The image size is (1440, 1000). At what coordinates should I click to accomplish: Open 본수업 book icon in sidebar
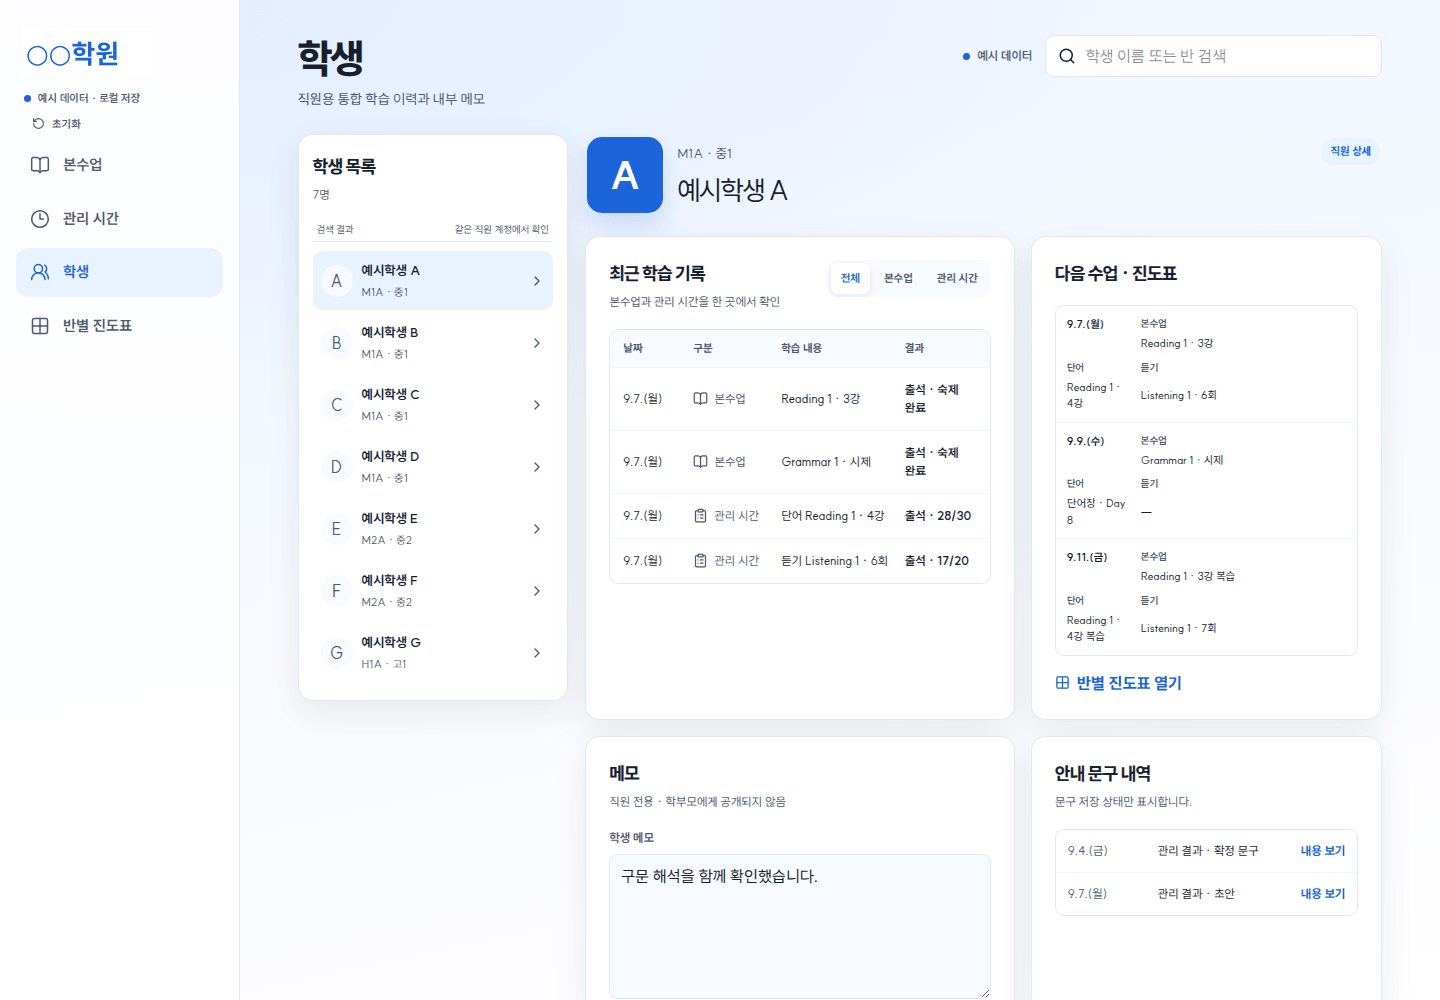[40, 165]
